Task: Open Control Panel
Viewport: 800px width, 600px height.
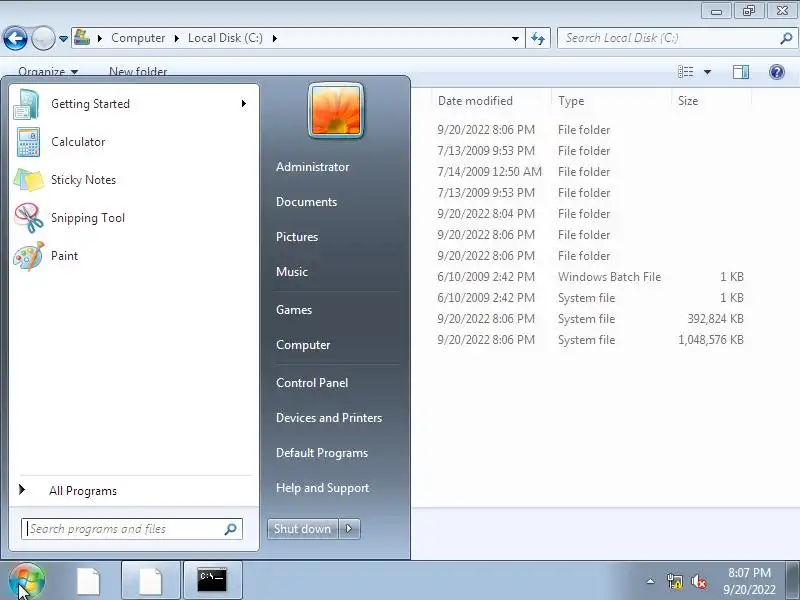Action: [312, 383]
